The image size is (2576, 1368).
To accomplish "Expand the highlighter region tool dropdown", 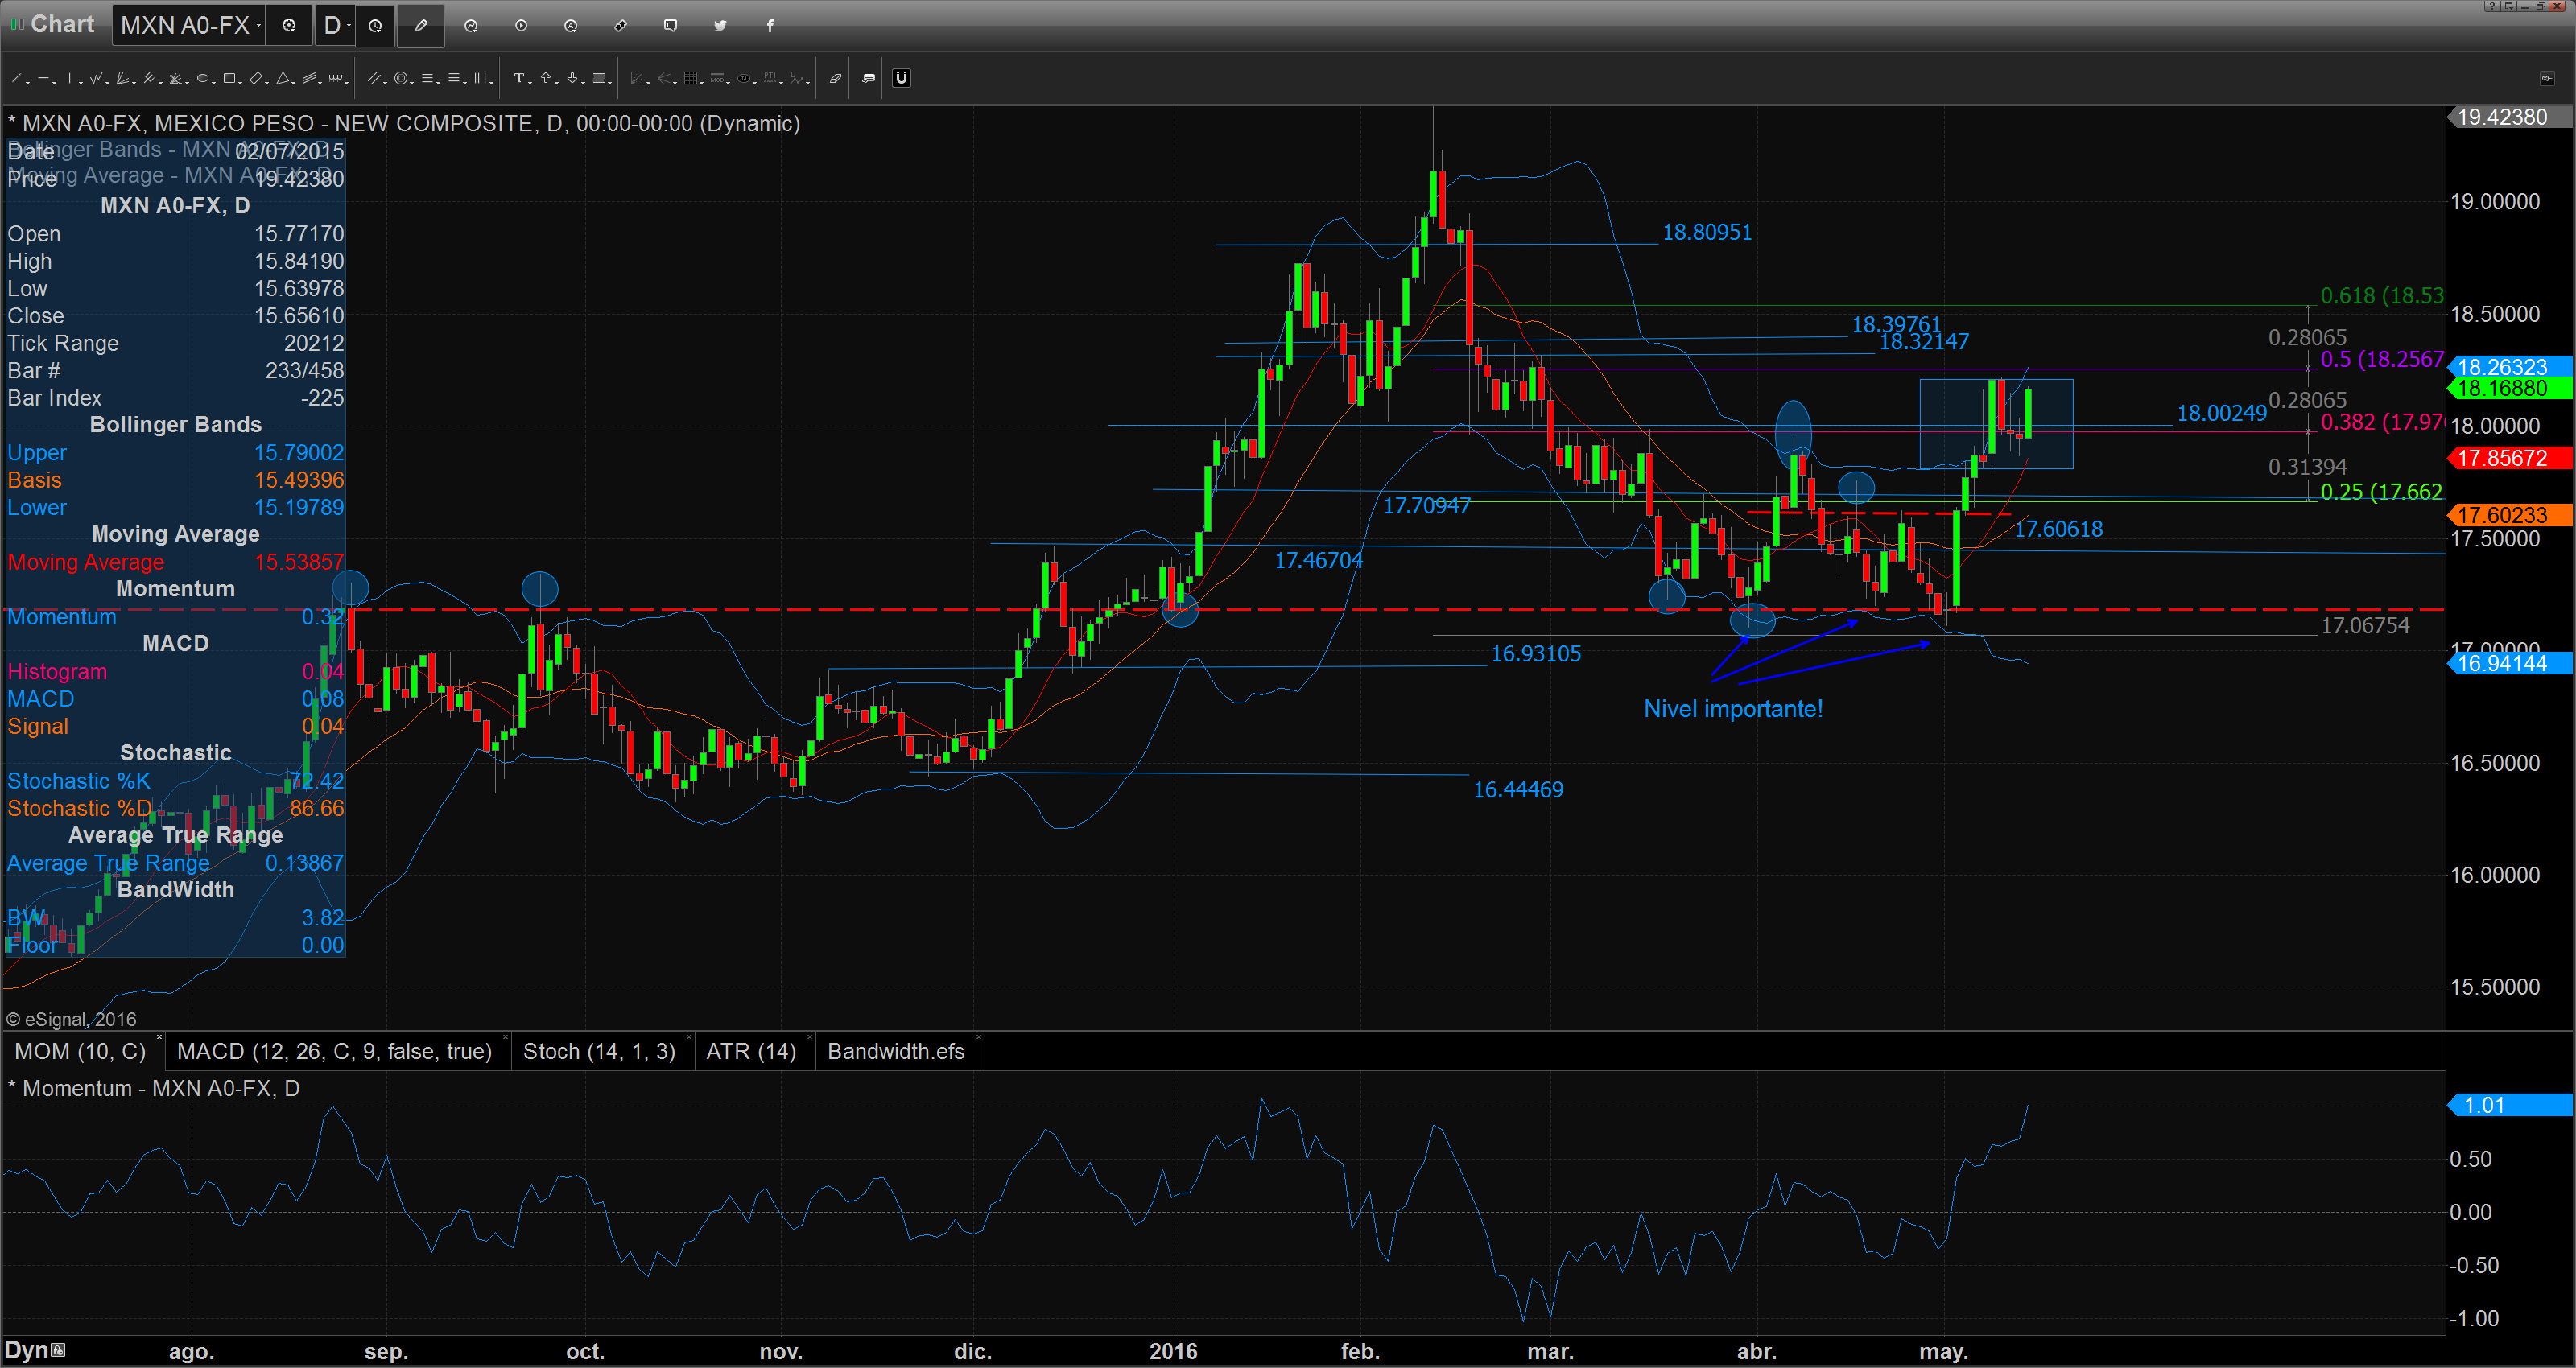I will tap(610, 83).
